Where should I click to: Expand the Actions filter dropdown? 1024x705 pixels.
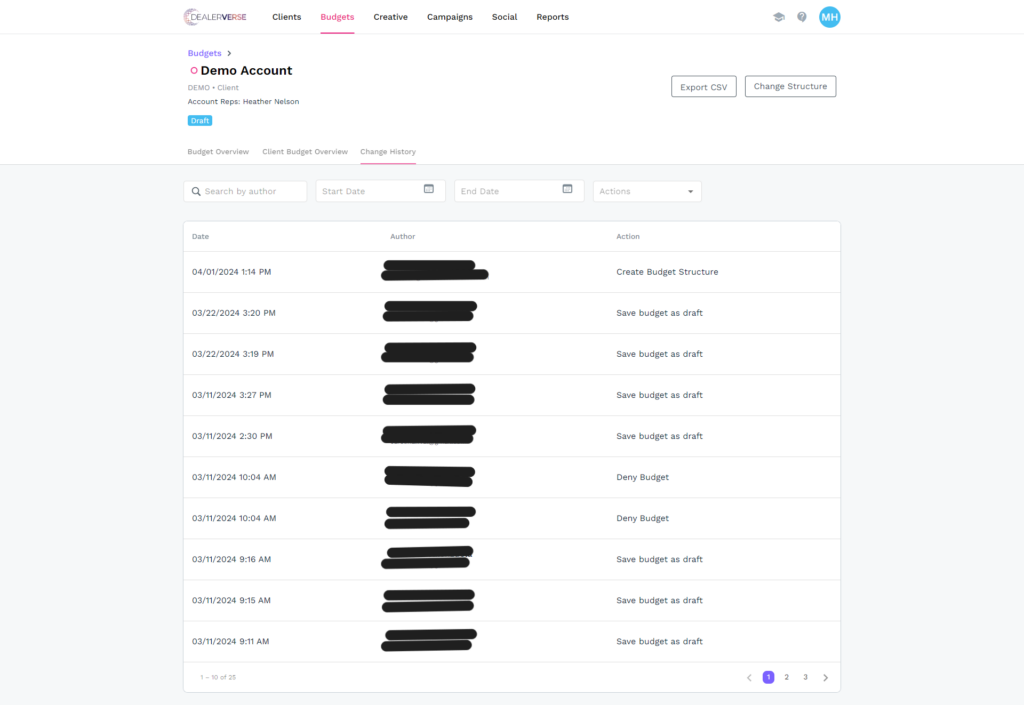[x=647, y=191]
